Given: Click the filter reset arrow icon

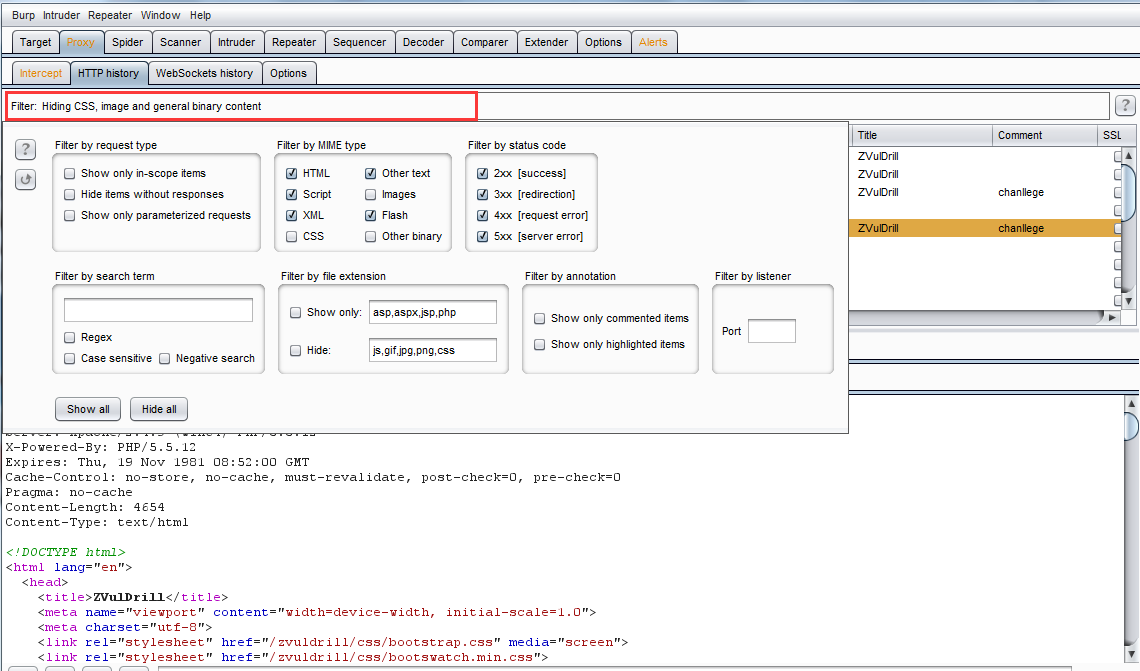Looking at the screenshot, I should (x=25, y=180).
